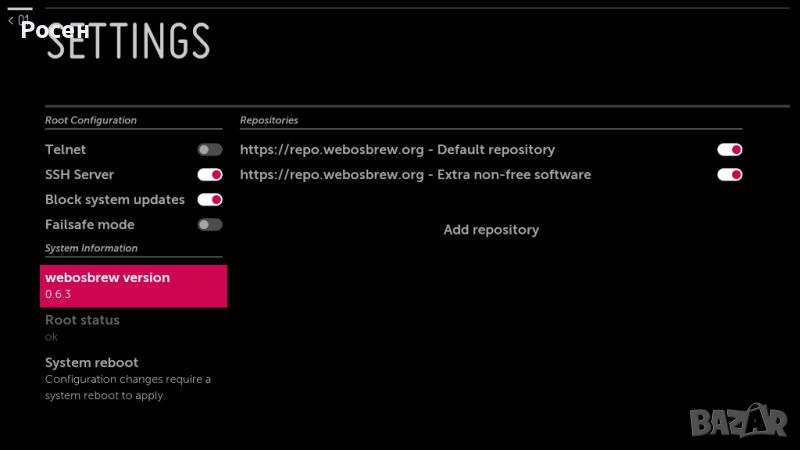Screen dimensions: 800x450
Task: Select the webosbrew version entry
Action: point(133,286)
